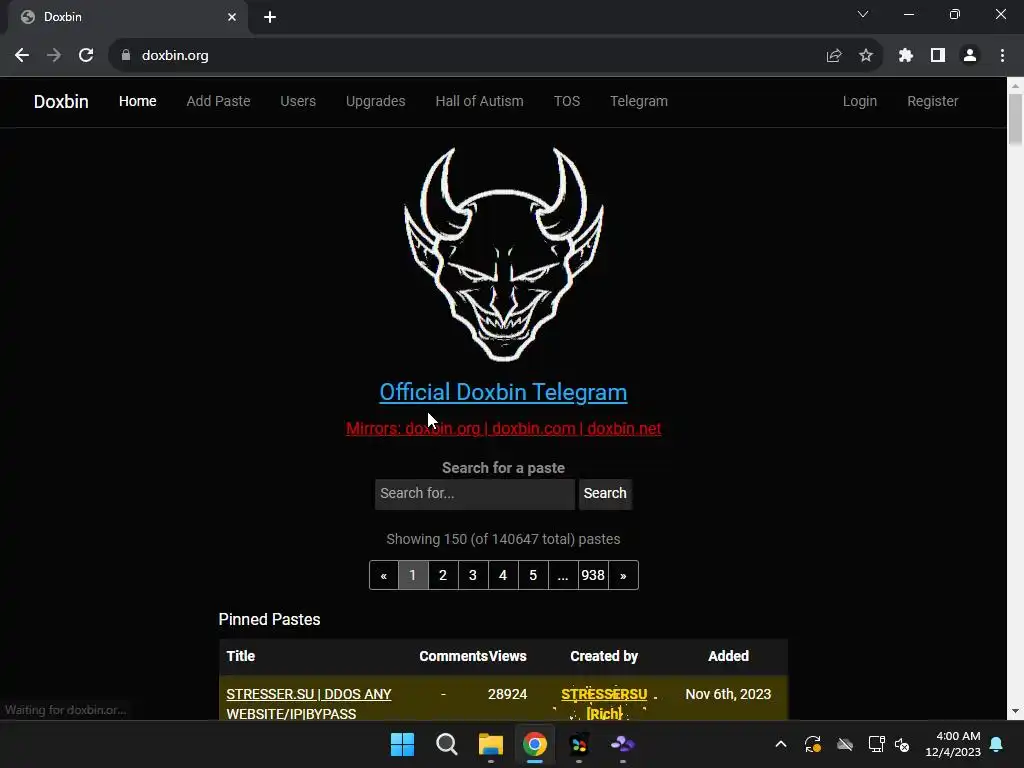Go to page 4 in pagination
Viewport: 1024px width, 768px height.
(503, 575)
